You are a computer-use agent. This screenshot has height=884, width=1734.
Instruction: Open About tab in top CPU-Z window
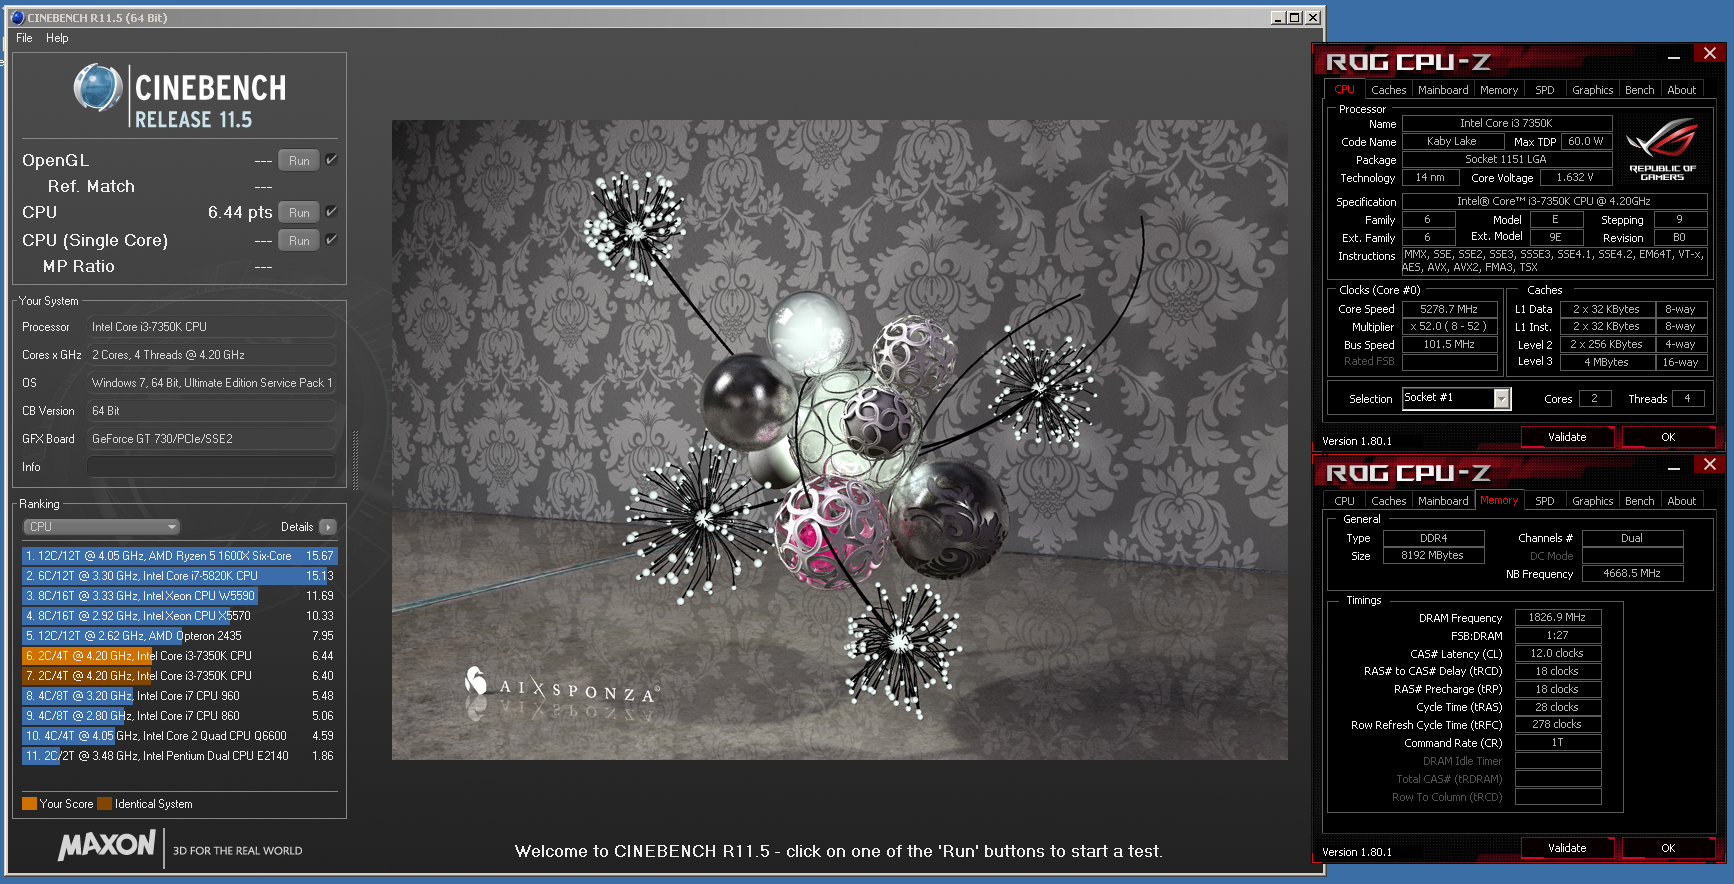click(1681, 90)
